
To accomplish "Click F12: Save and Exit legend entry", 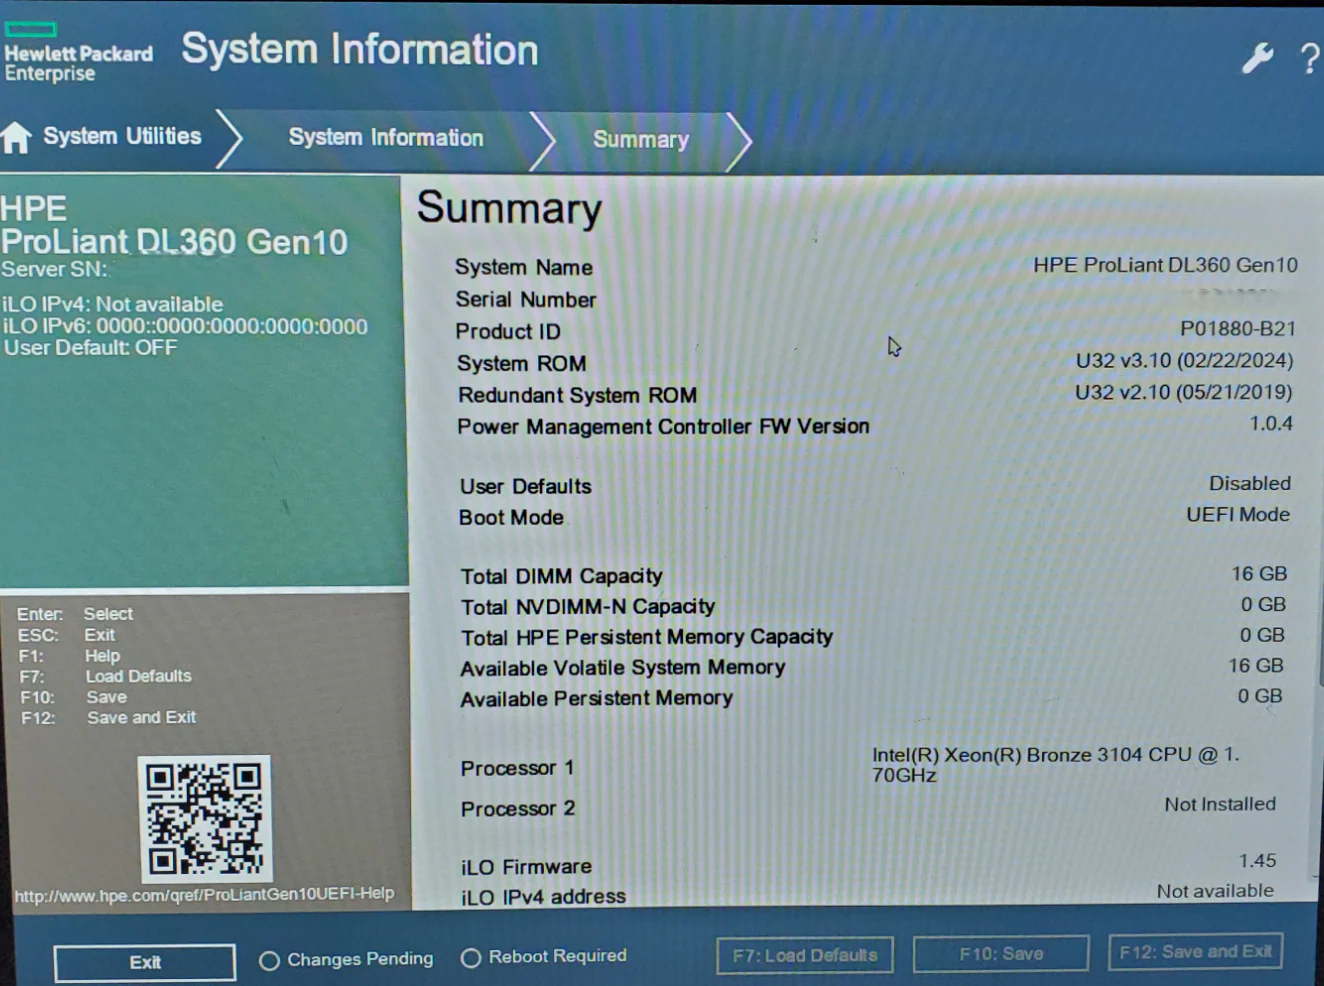I will [x=108, y=717].
